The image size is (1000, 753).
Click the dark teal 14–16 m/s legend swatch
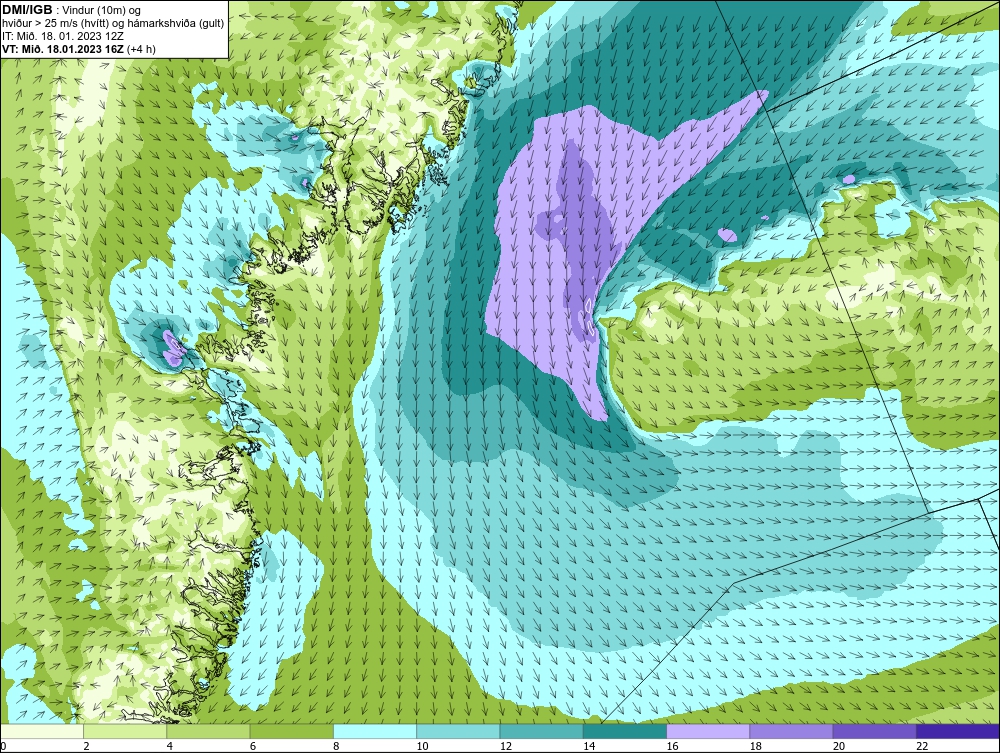[624, 731]
